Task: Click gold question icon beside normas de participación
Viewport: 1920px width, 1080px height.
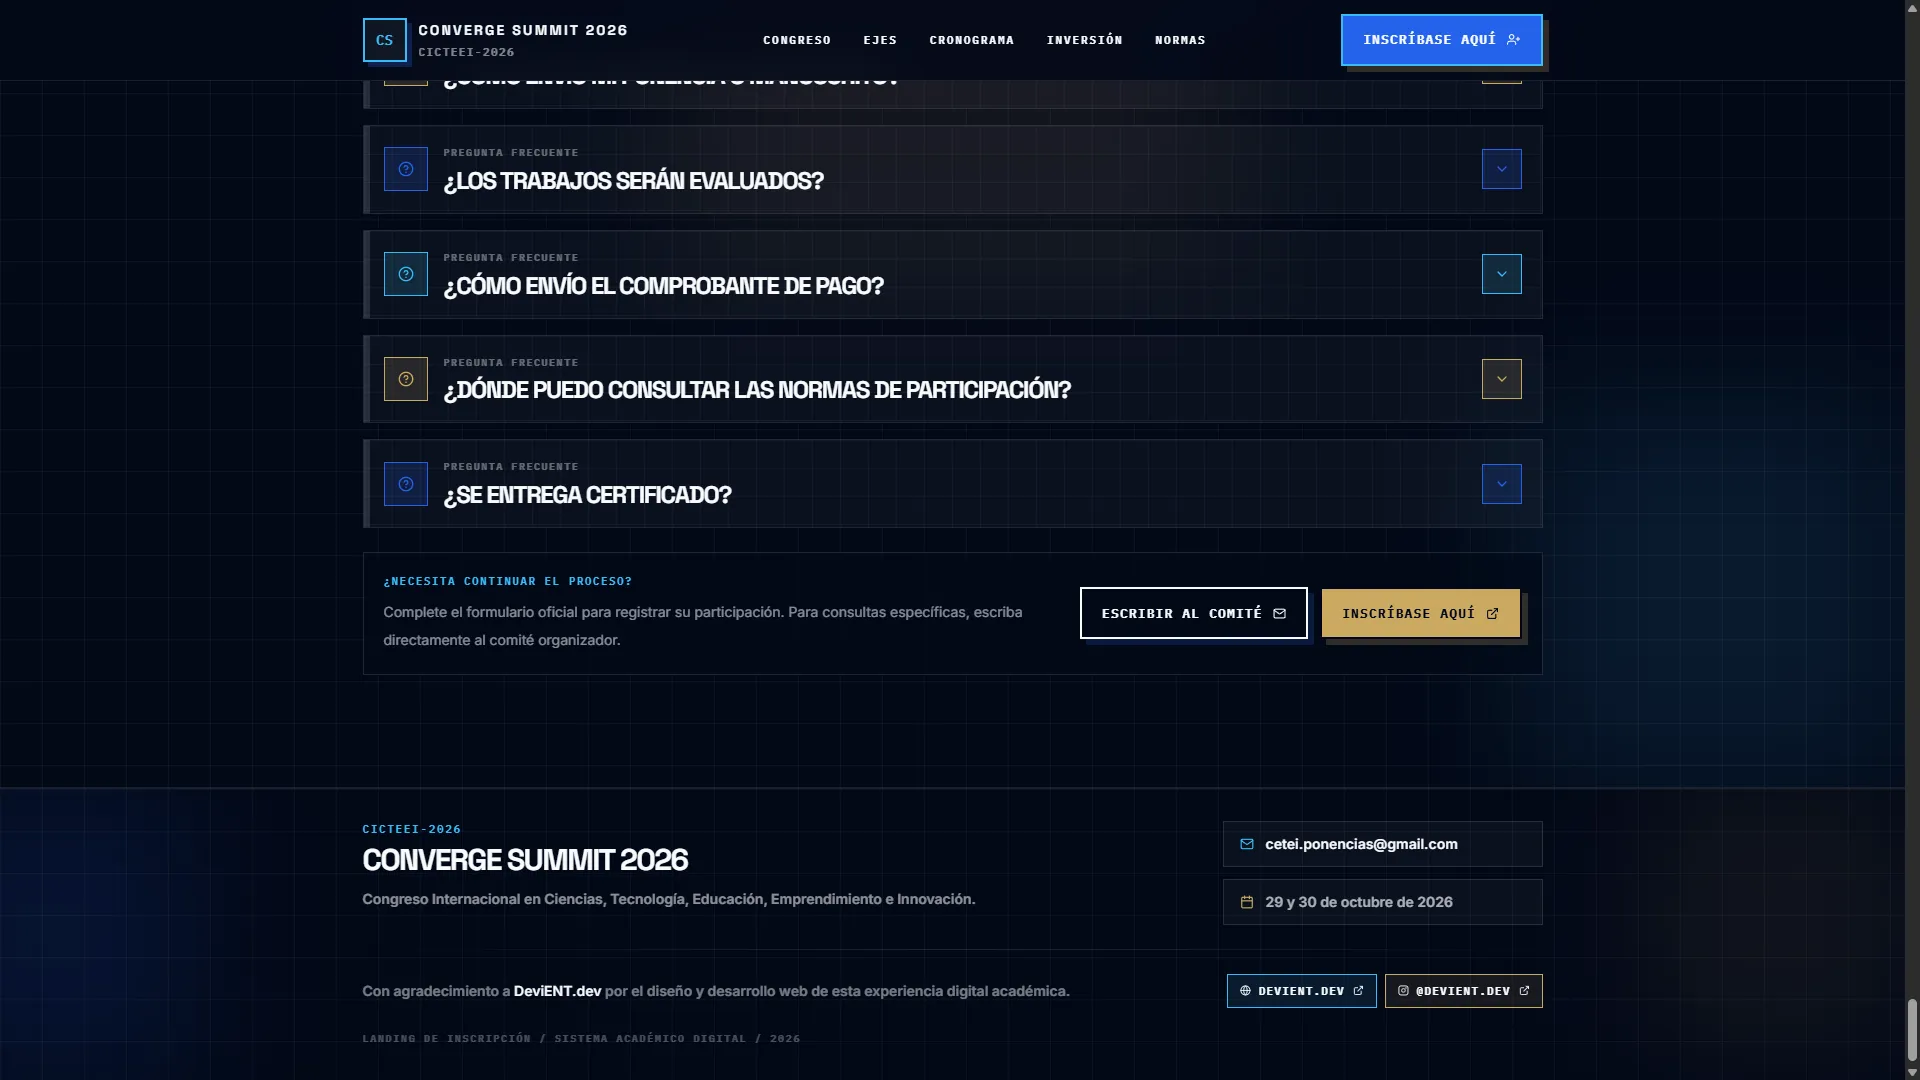Action: pyautogui.click(x=406, y=379)
